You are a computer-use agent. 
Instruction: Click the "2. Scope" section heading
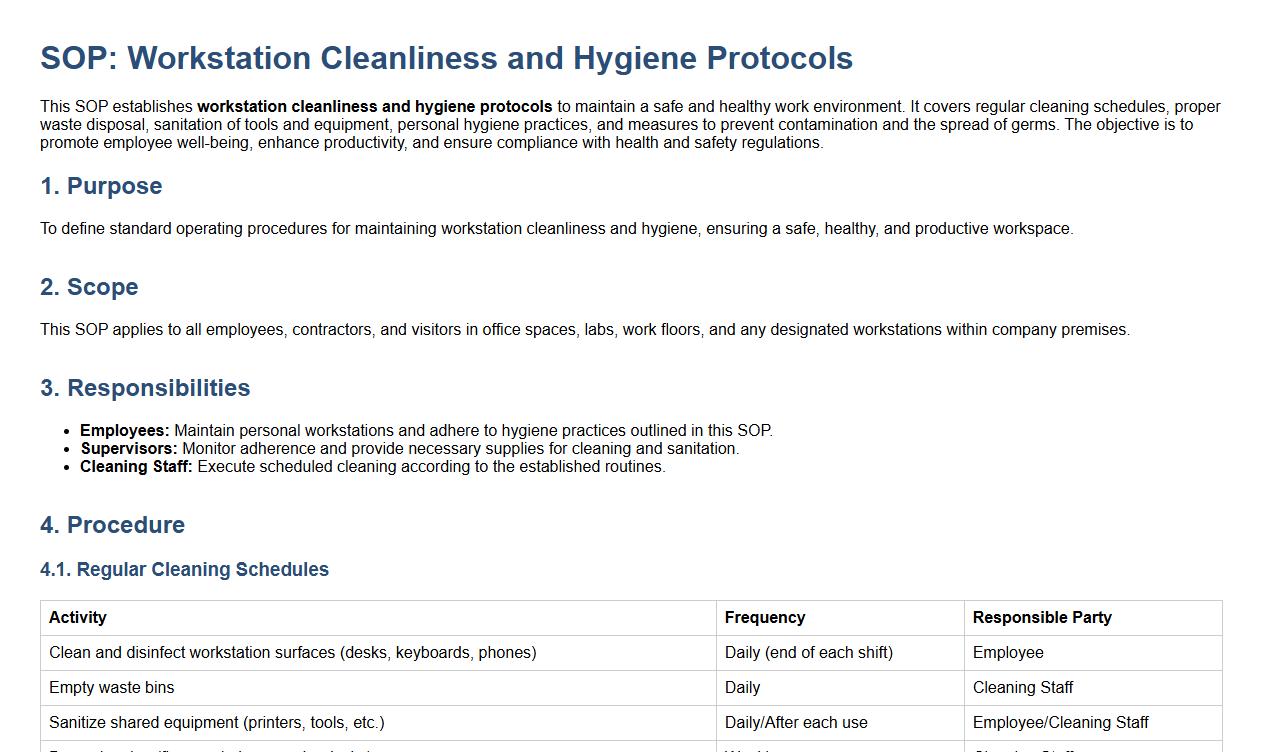click(x=89, y=287)
